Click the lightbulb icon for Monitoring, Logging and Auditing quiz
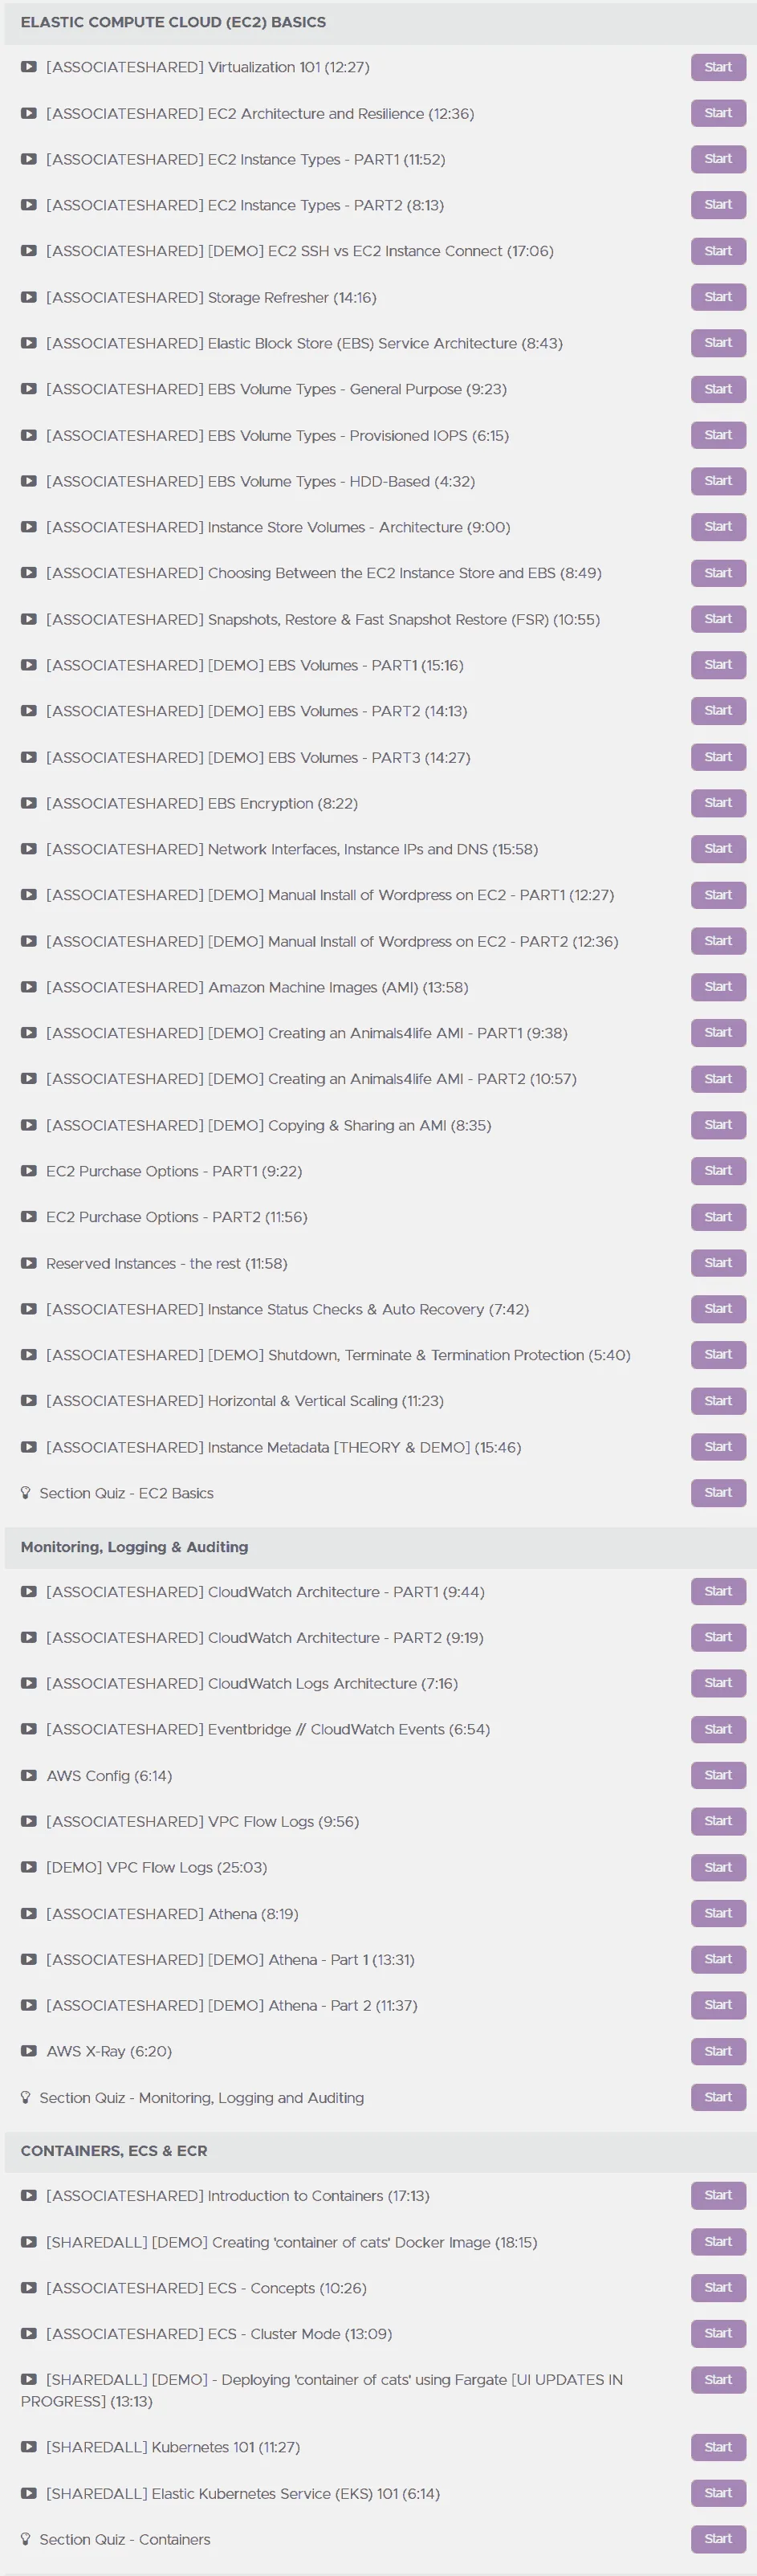The width and height of the screenshot is (757, 2576). [26, 2098]
